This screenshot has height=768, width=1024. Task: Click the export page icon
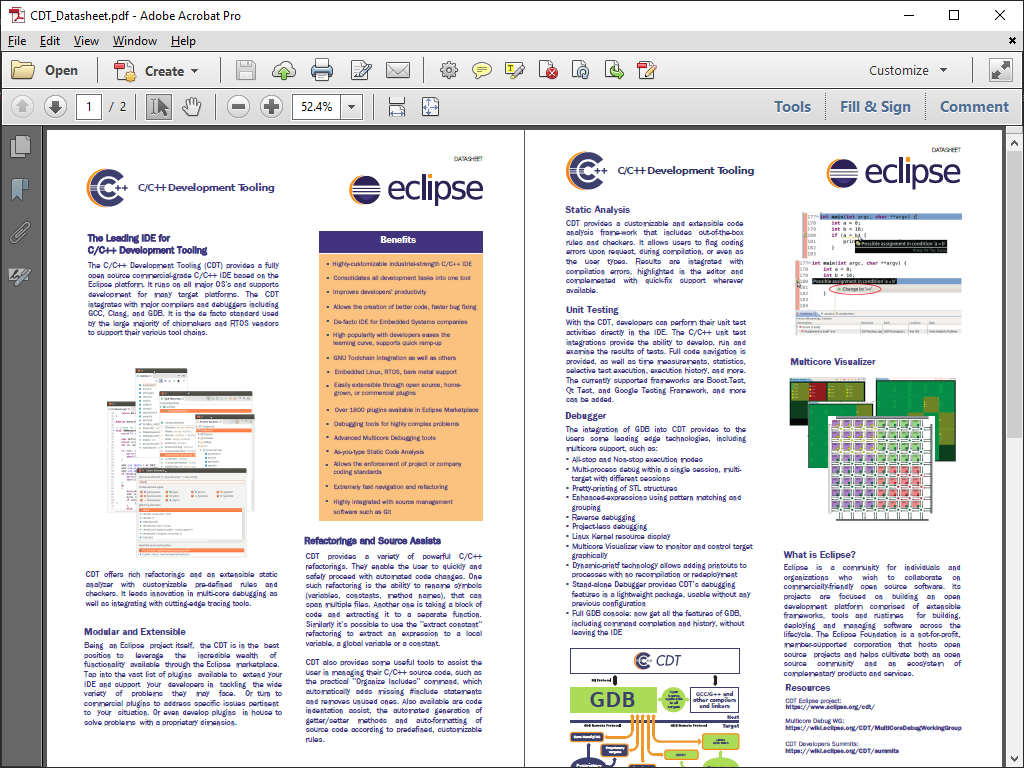pos(614,71)
